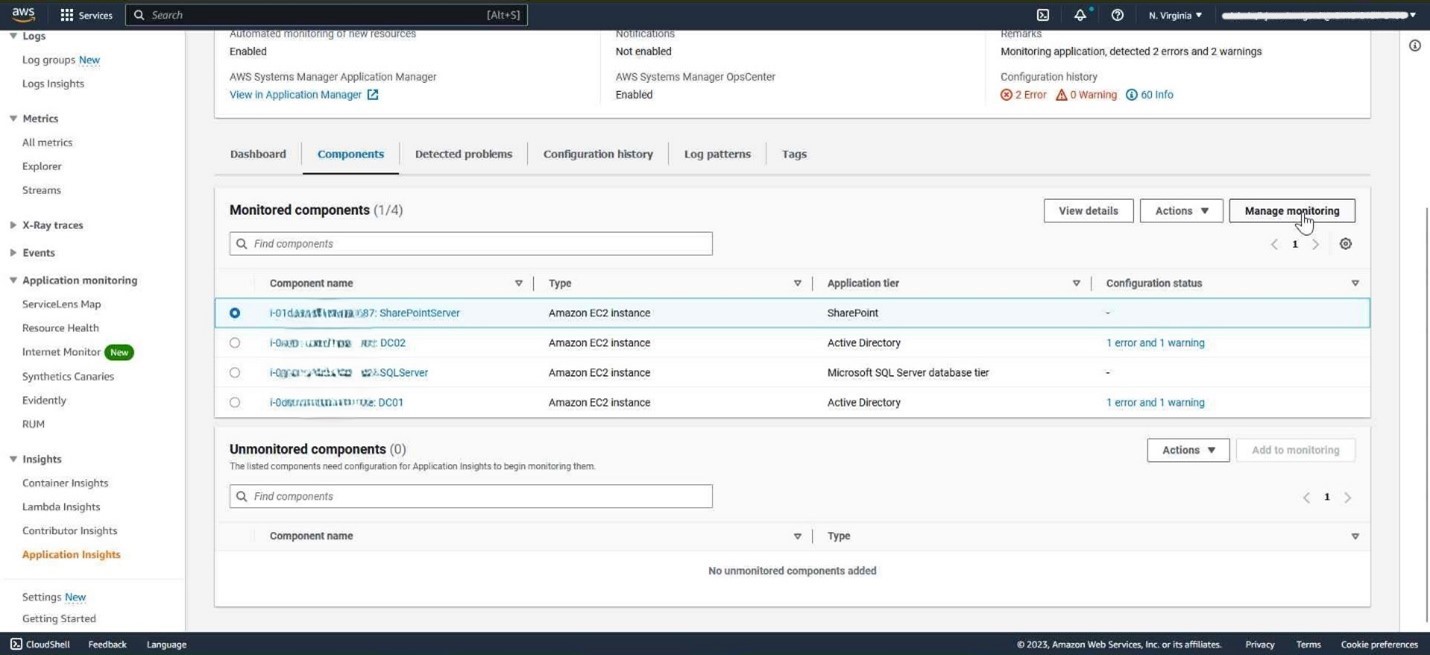Image resolution: width=1430 pixels, height=655 pixels.
Task: Select the SQLServer component radio button
Action: [x=235, y=373]
